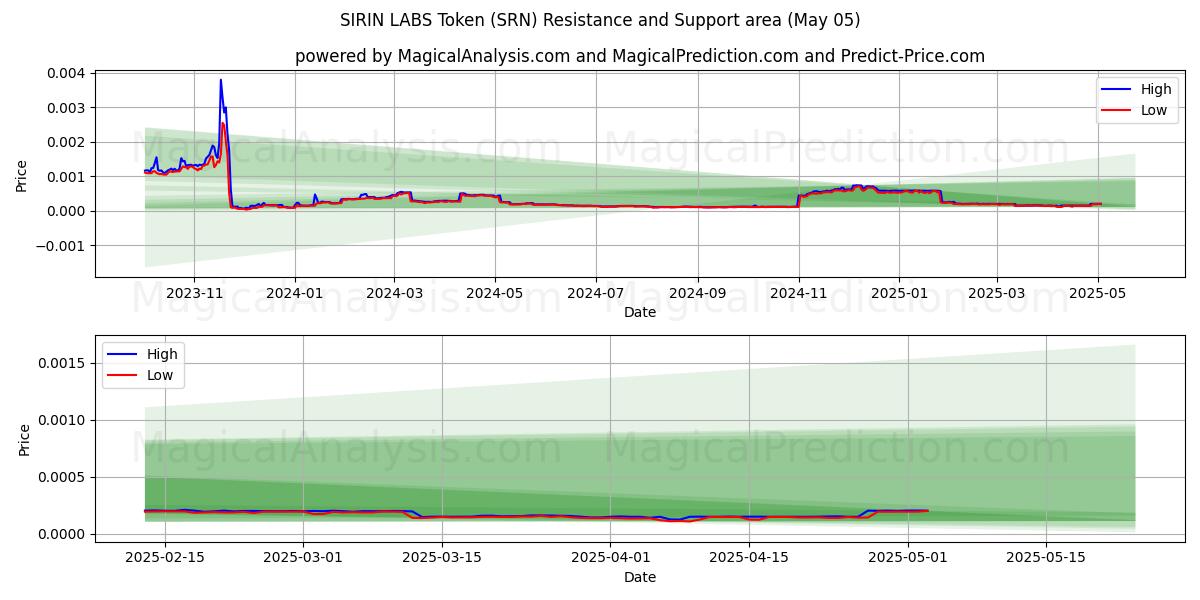The height and width of the screenshot is (600, 1200).
Task: Click the 0.004 tick on upper chart's price axis
Action: [x=68, y=73]
